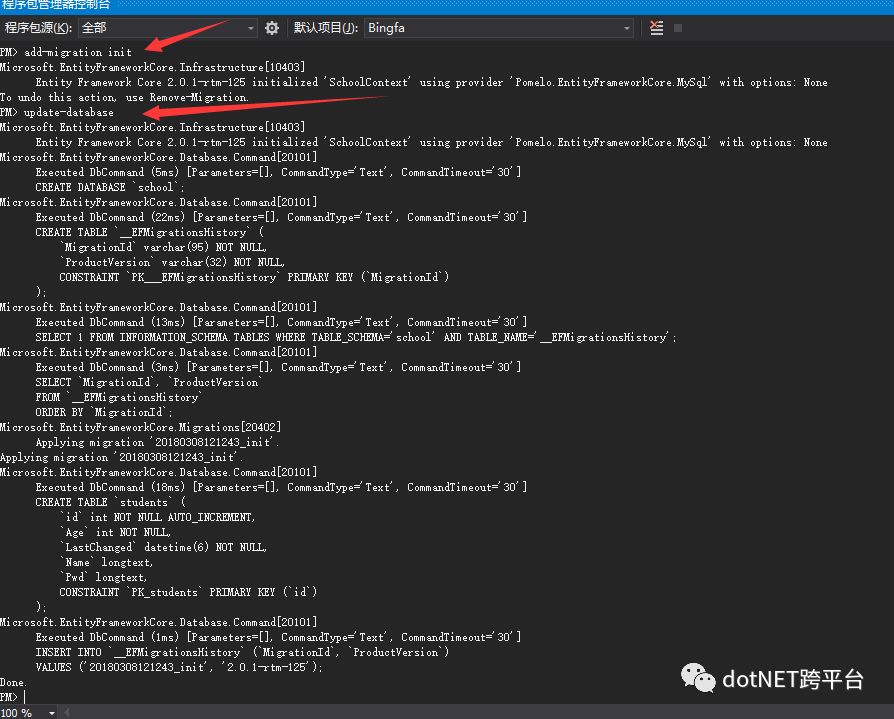Click the 'SELECT 1 FROM INFORMATION_SCHEMA.TABLES' line
The image size is (894, 719).
(x=356, y=337)
